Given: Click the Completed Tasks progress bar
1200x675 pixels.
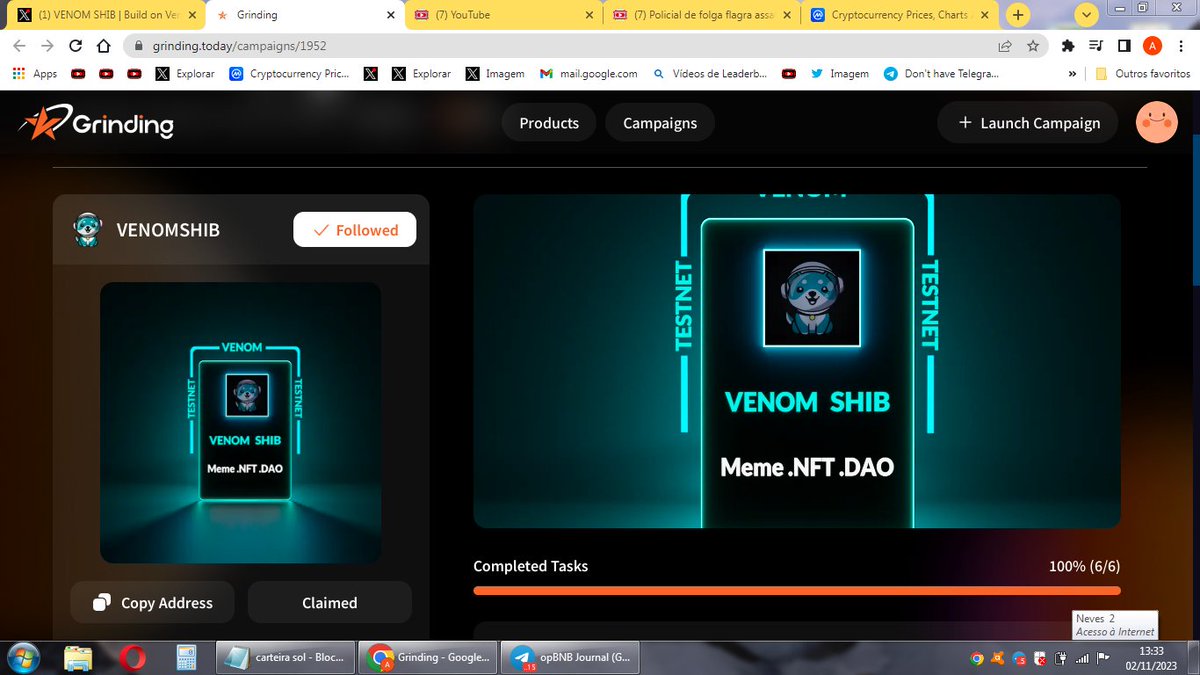Looking at the screenshot, I should click(797, 590).
